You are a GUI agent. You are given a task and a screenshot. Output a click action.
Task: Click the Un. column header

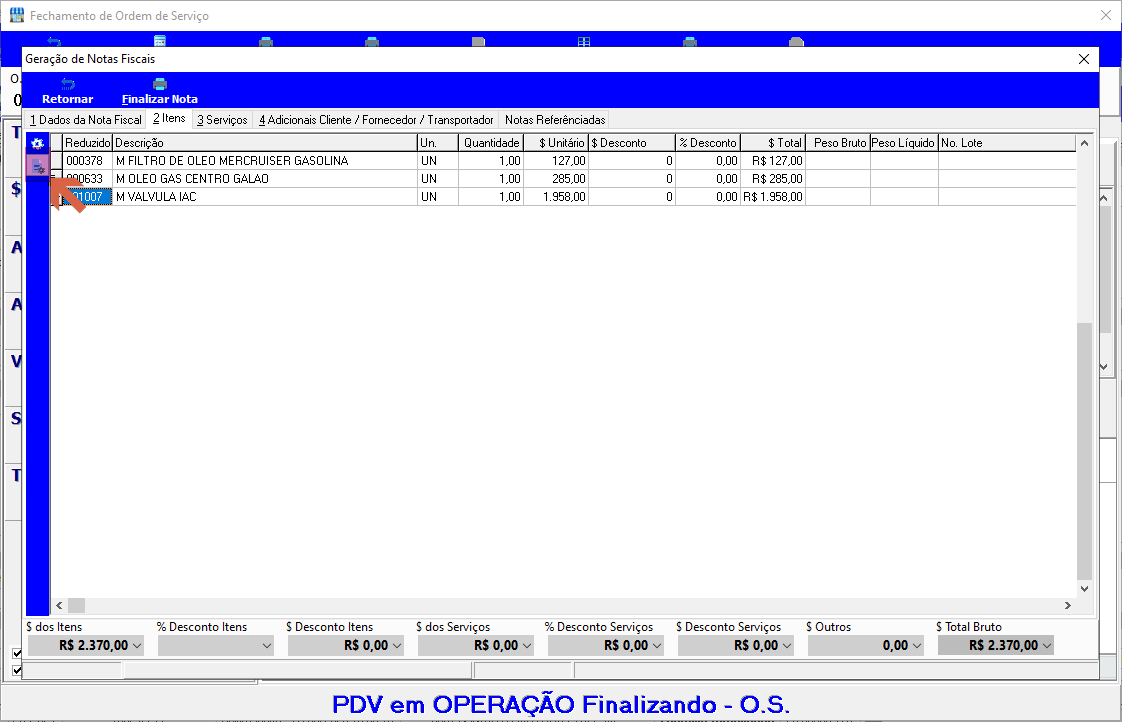(x=438, y=143)
